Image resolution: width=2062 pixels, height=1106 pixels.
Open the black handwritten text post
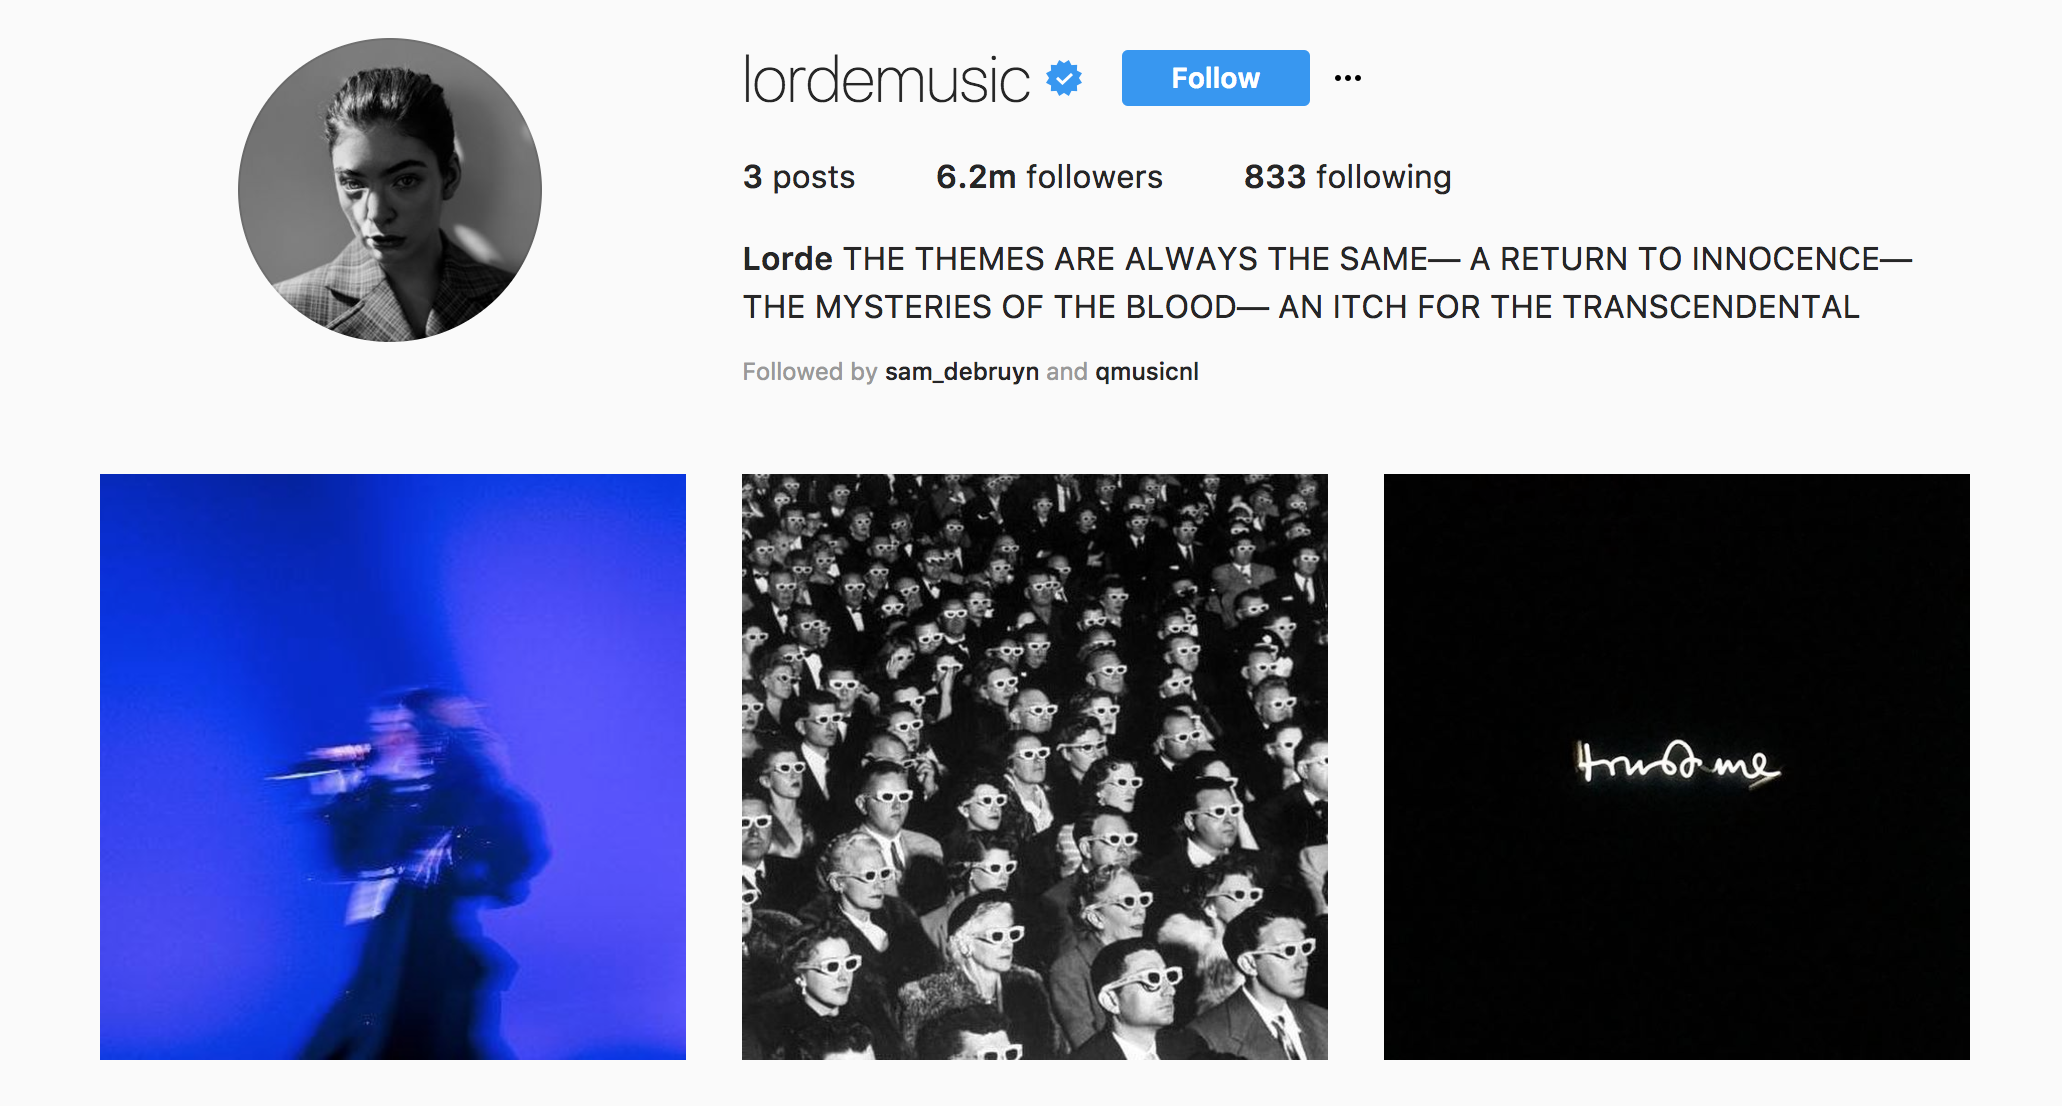1677,767
